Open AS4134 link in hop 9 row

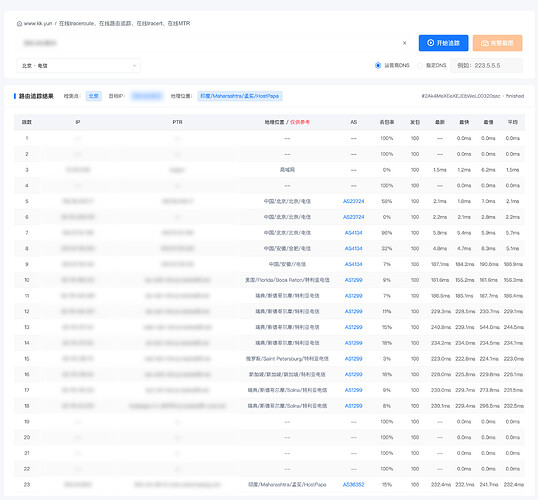pos(353,264)
